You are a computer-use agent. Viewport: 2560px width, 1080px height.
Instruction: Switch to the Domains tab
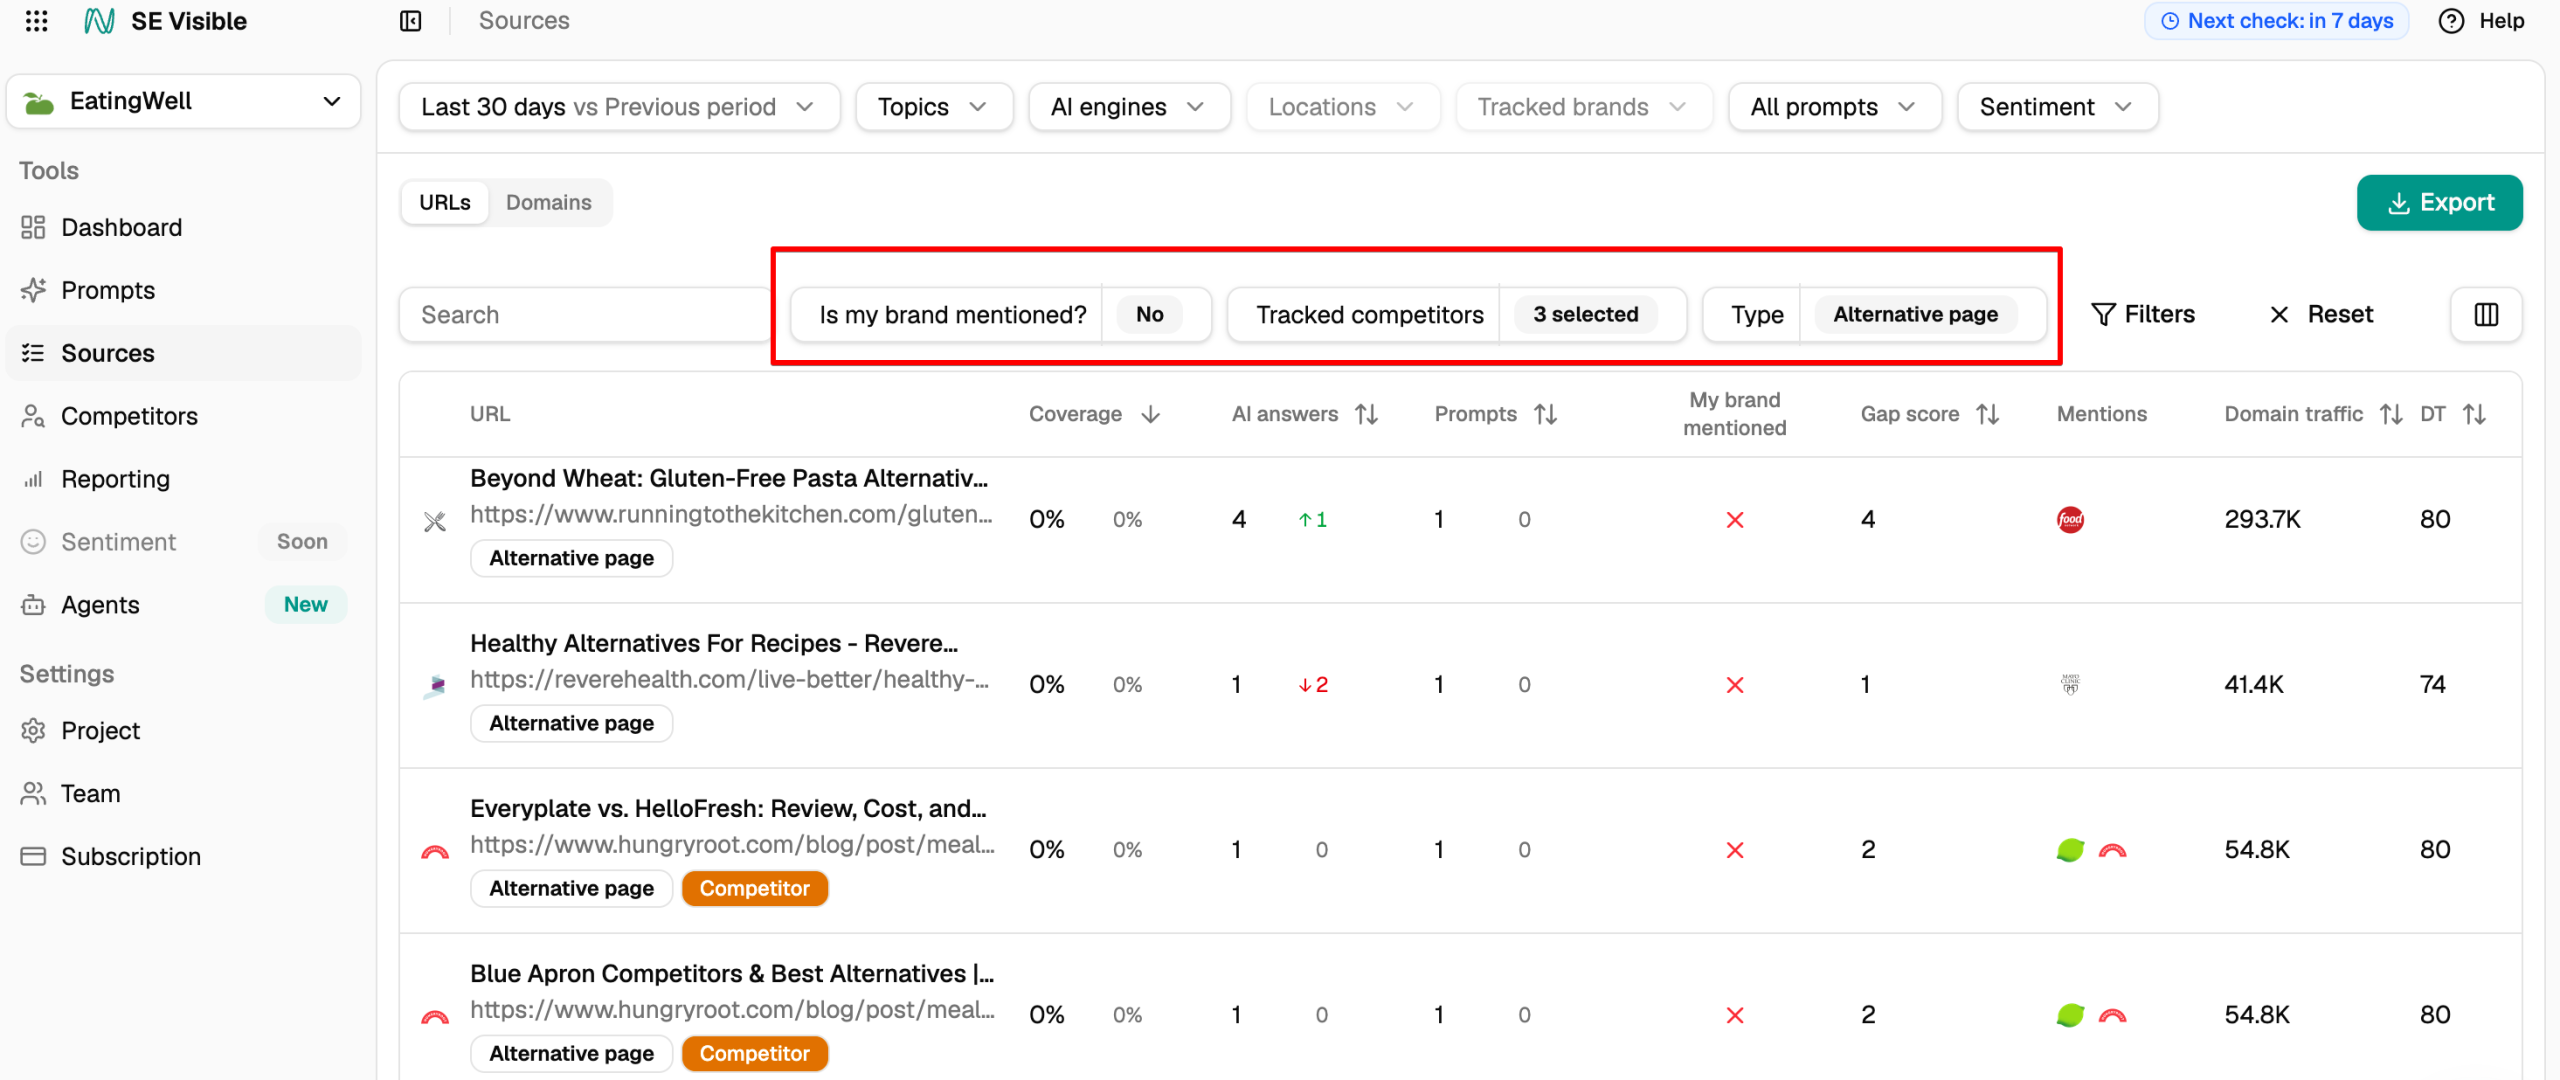(548, 203)
